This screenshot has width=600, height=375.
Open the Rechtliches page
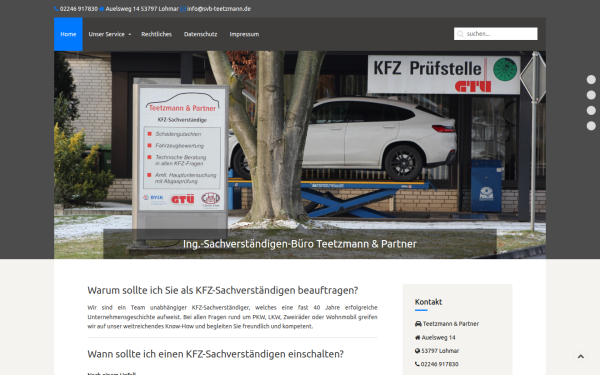pyautogui.click(x=157, y=34)
